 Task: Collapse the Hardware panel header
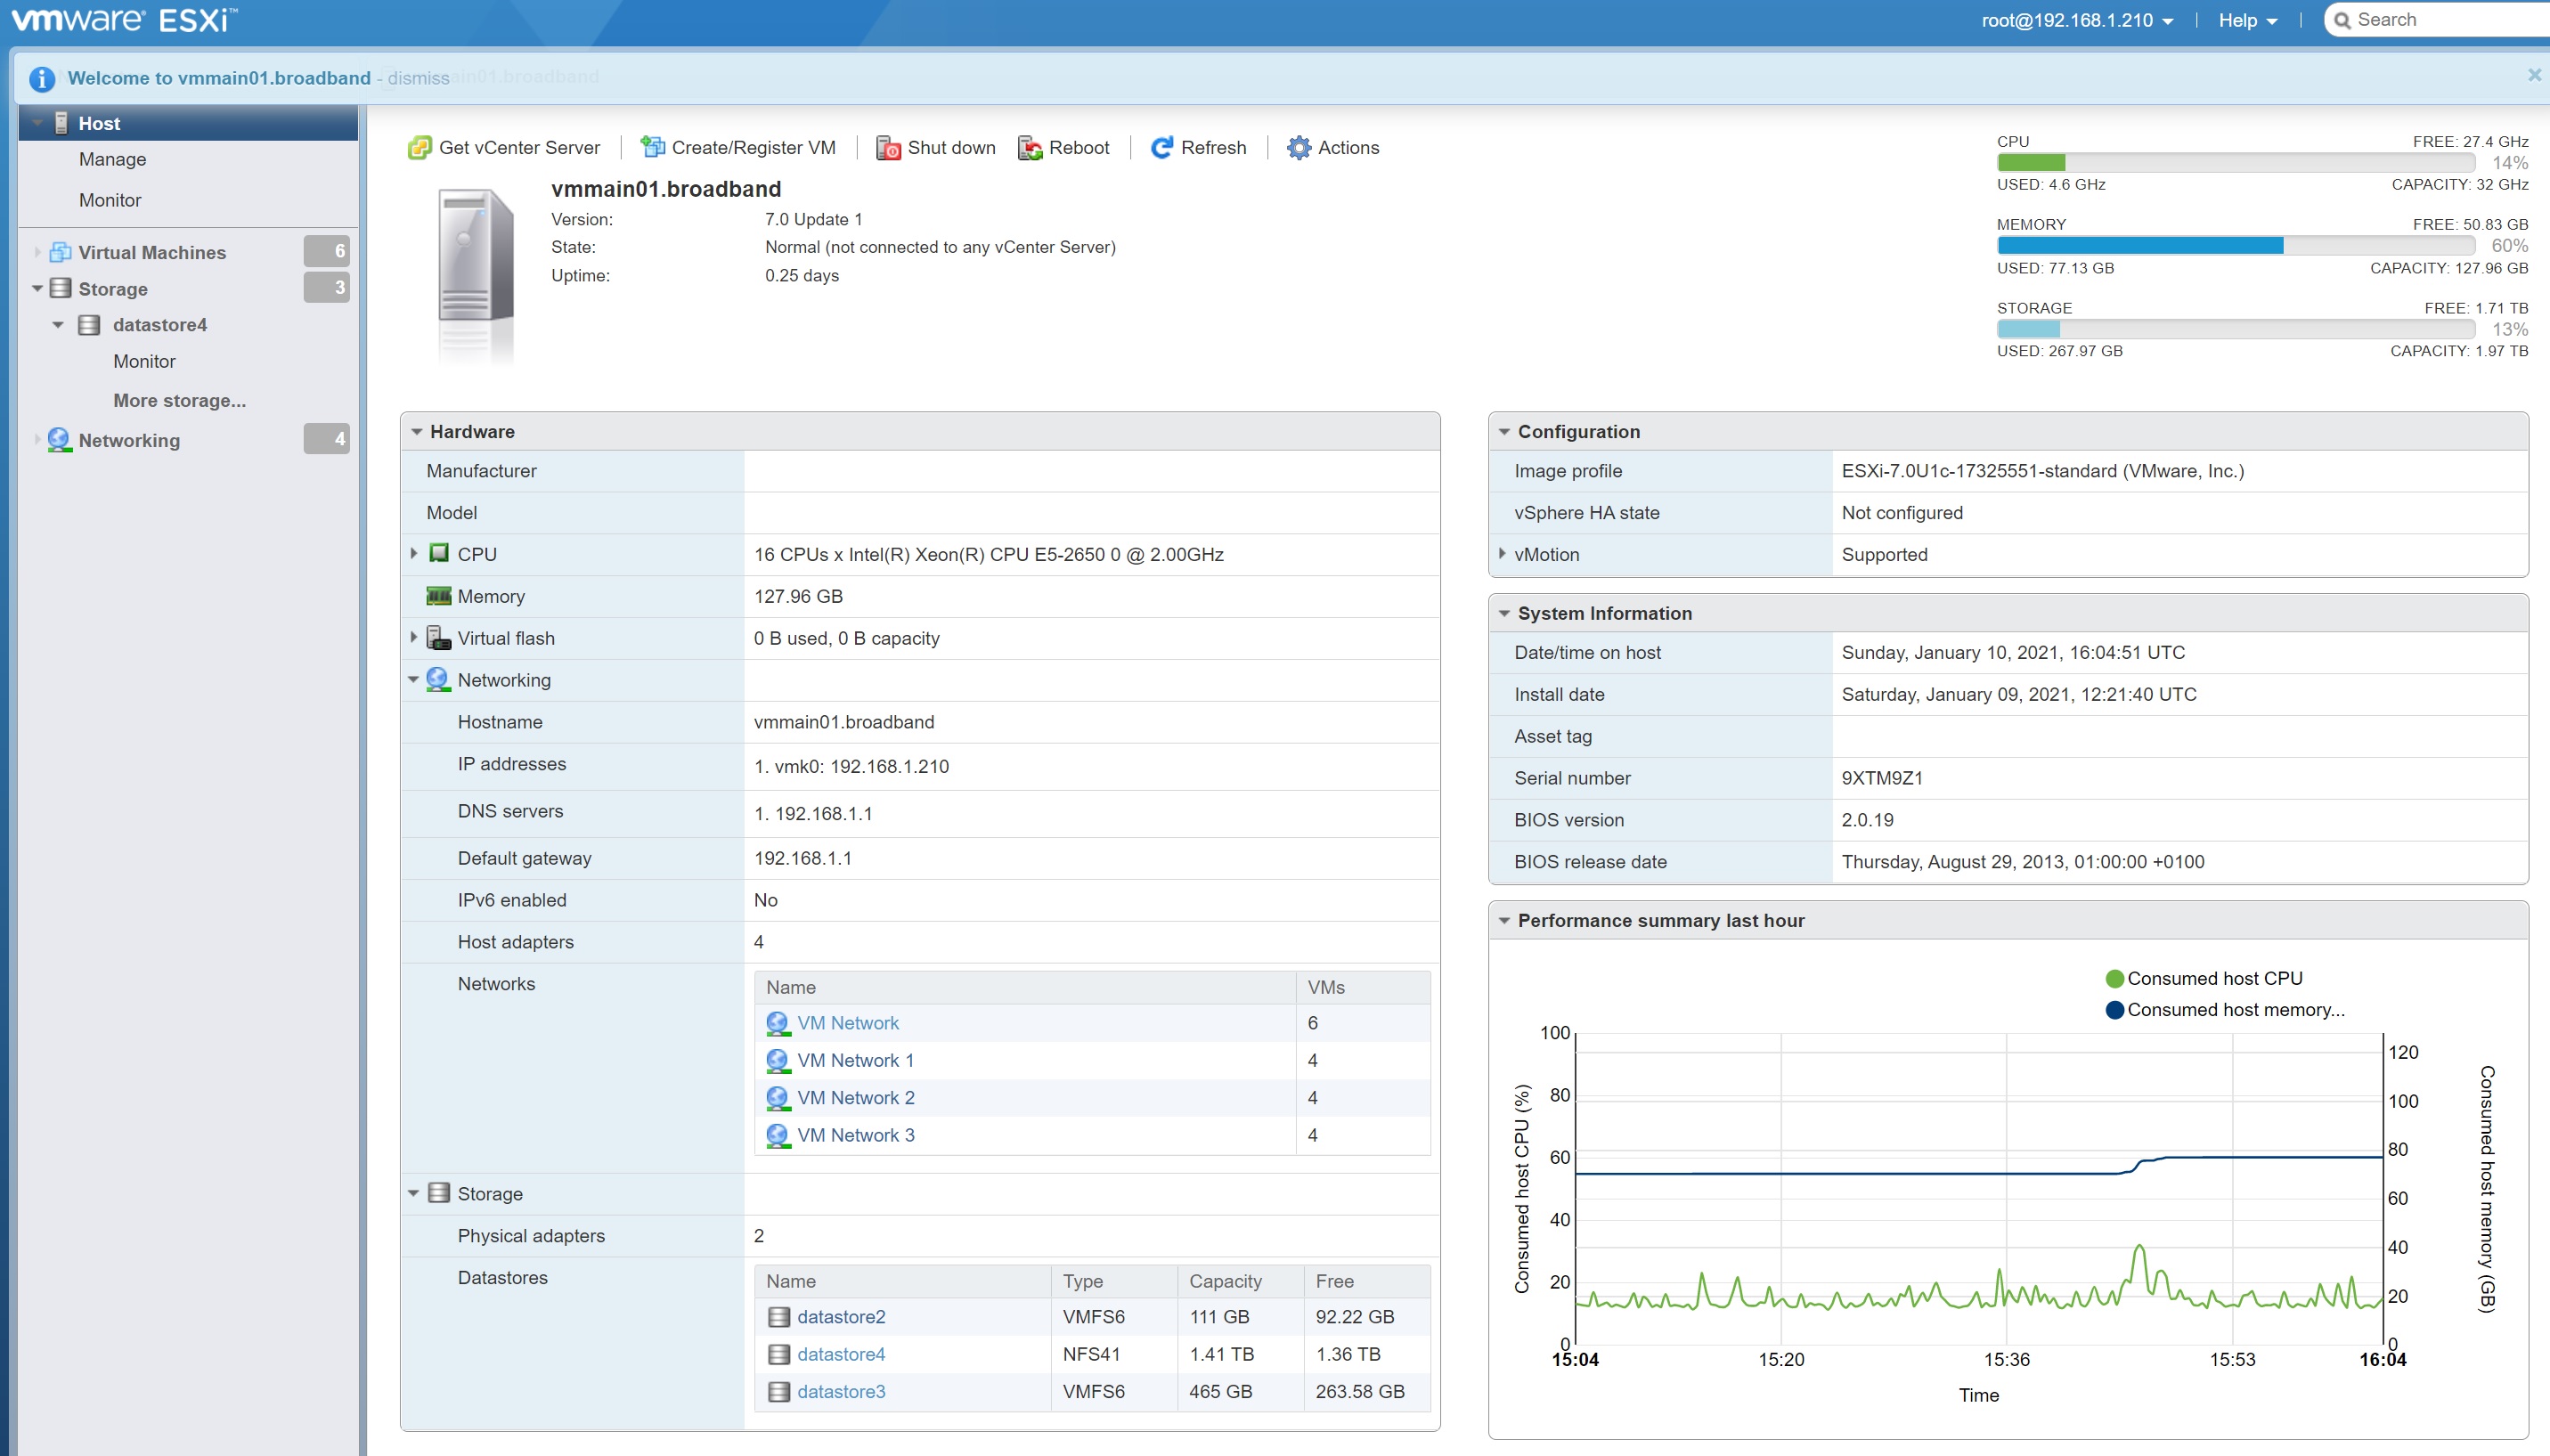pos(417,432)
